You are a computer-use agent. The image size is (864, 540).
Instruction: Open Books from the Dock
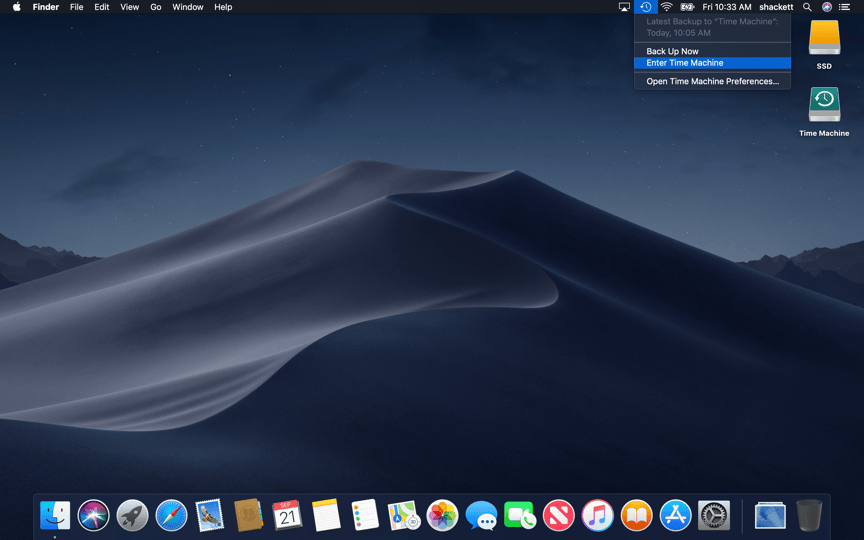click(636, 515)
